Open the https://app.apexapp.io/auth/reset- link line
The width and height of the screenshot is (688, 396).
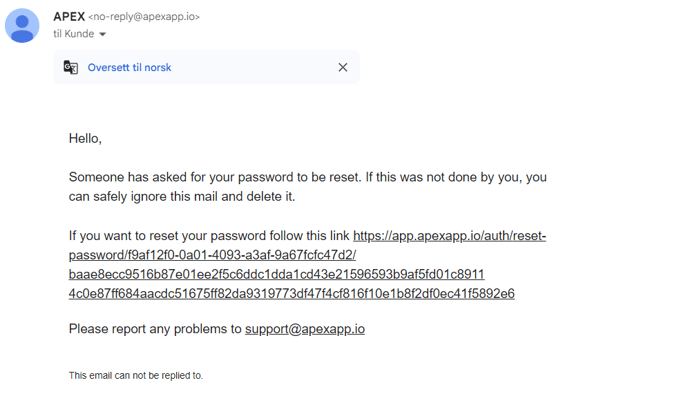pyautogui.click(x=449, y=235)
